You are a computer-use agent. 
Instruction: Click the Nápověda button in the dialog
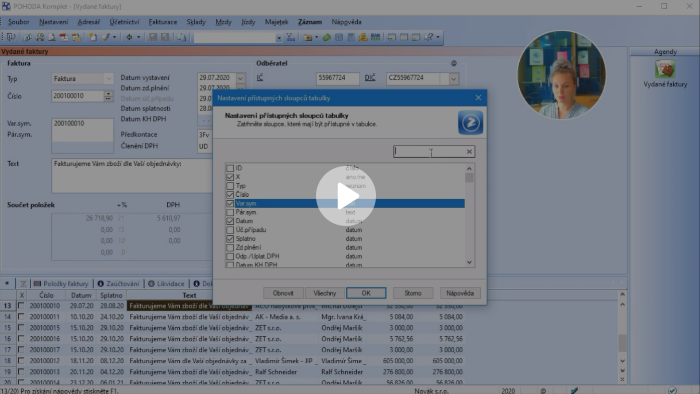(460, 293)
